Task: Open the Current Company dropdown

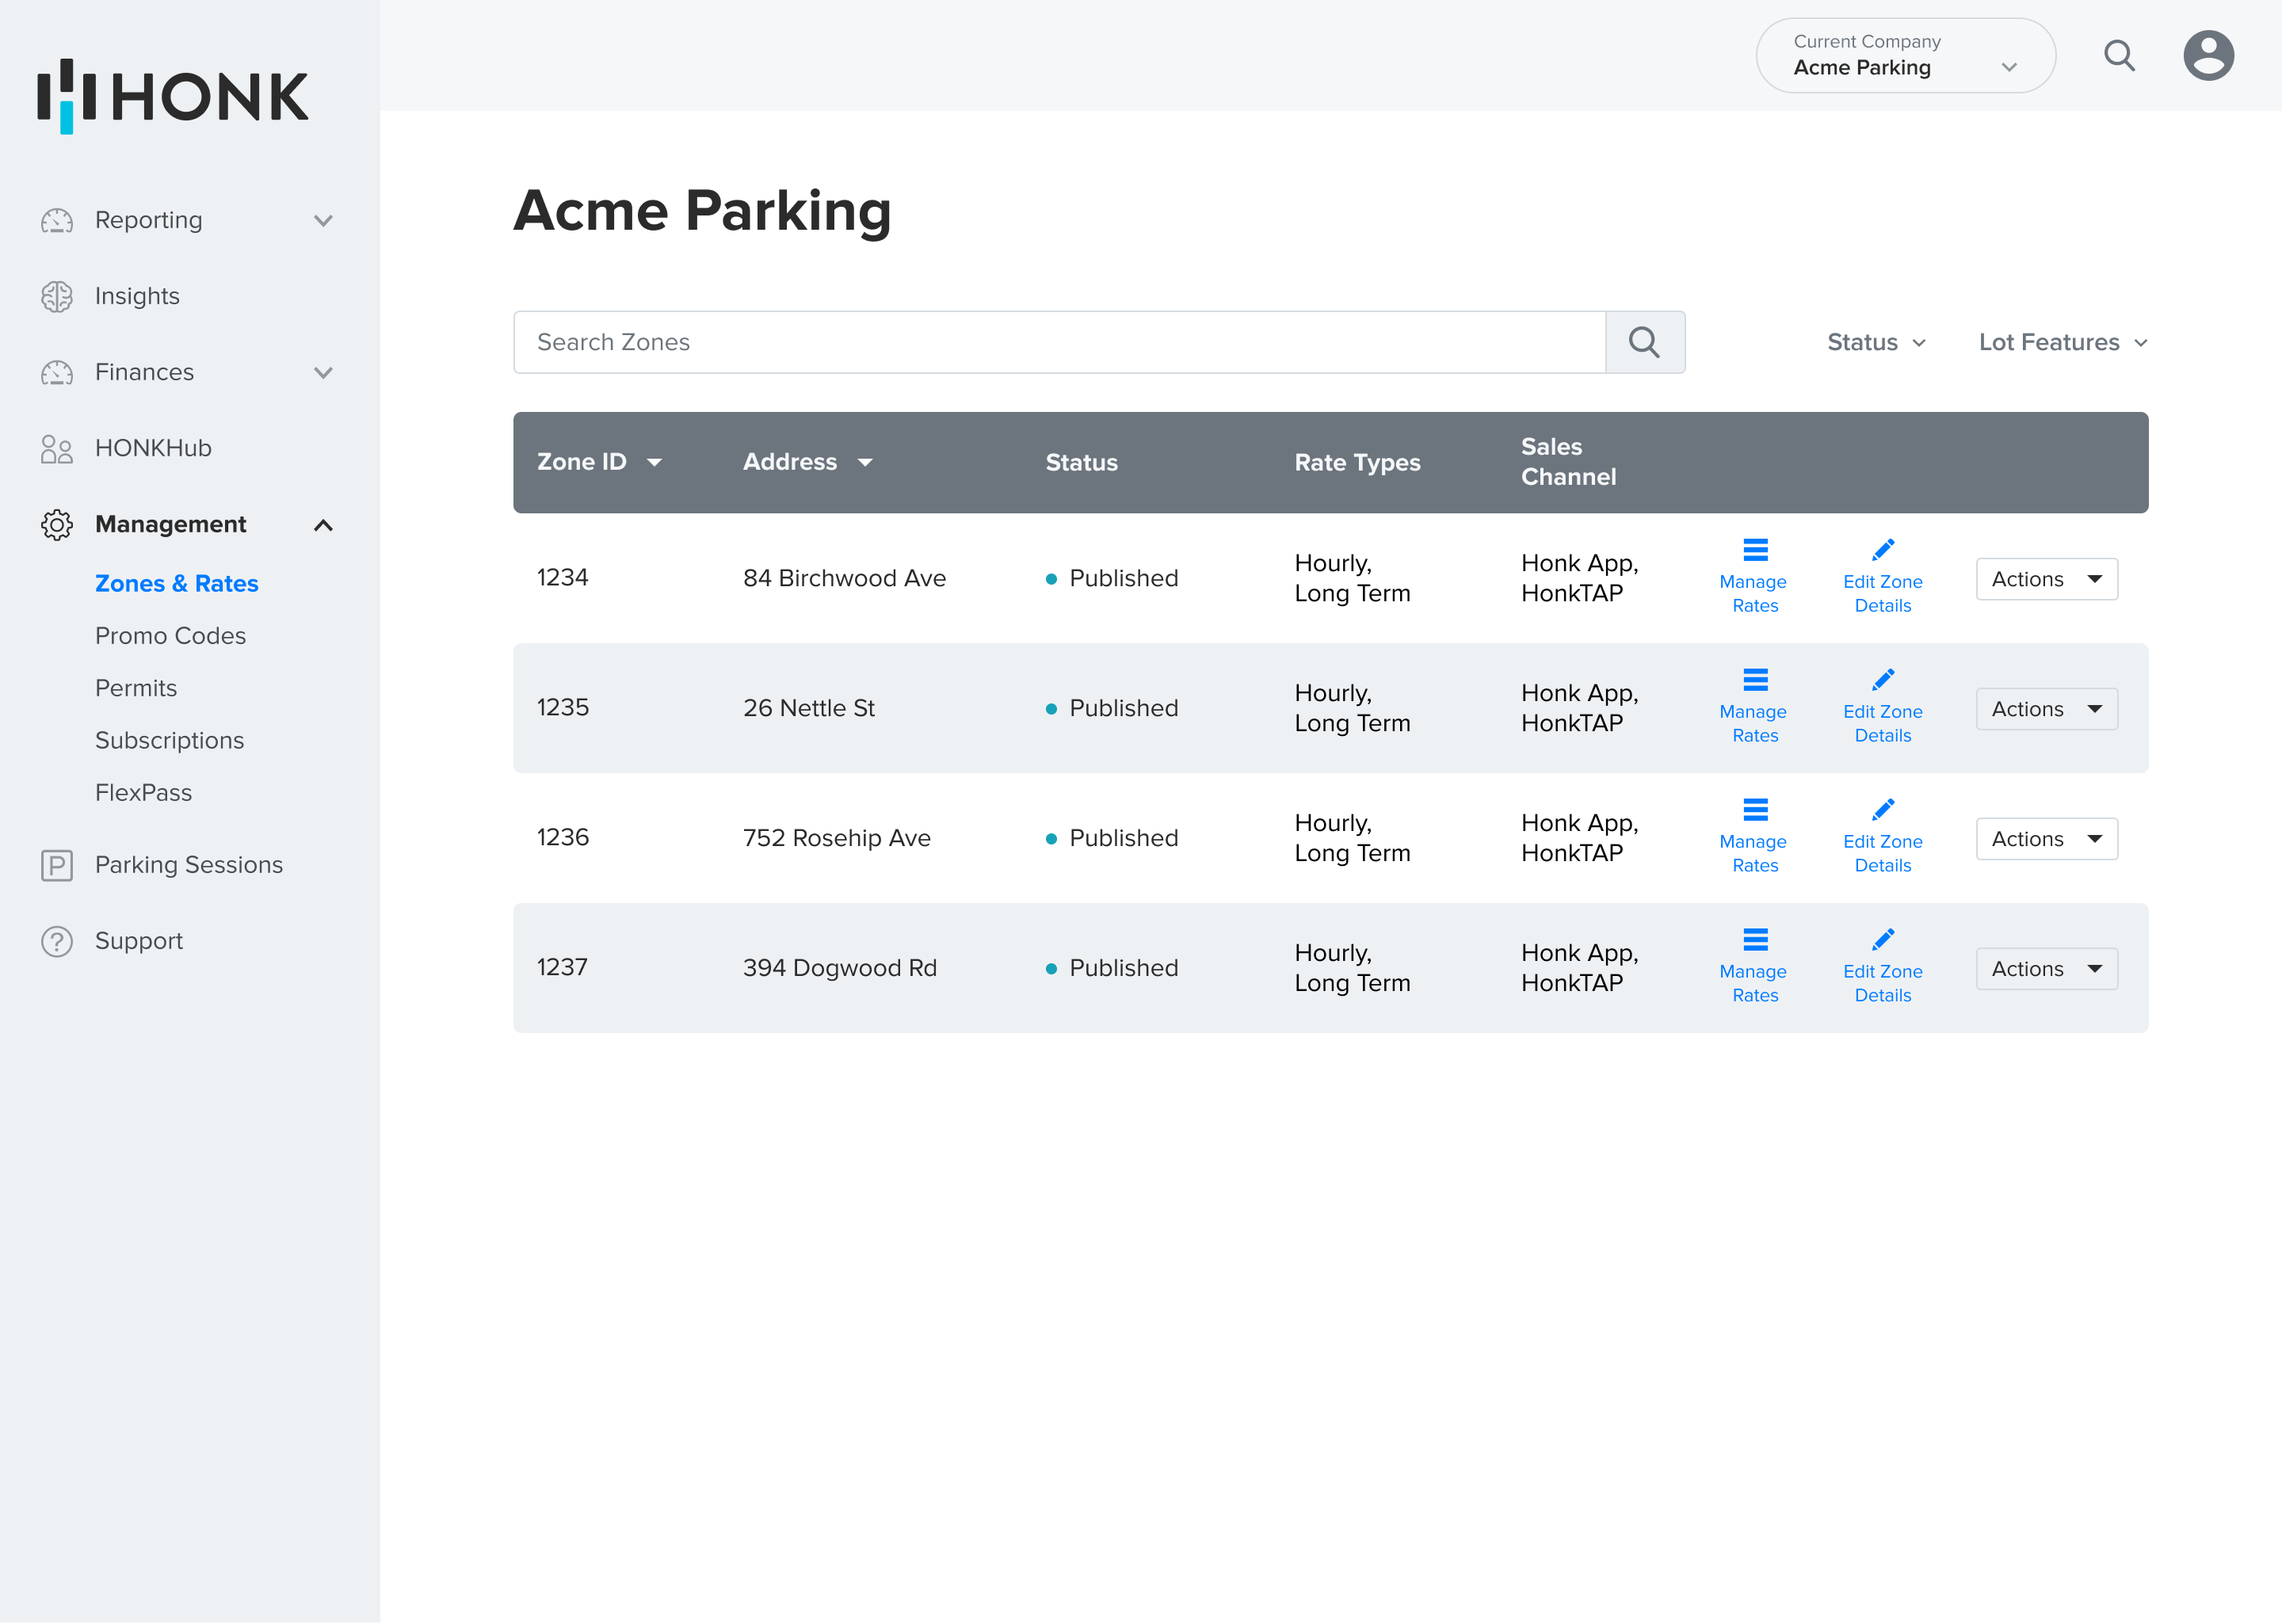Action: coord(1904,56)
